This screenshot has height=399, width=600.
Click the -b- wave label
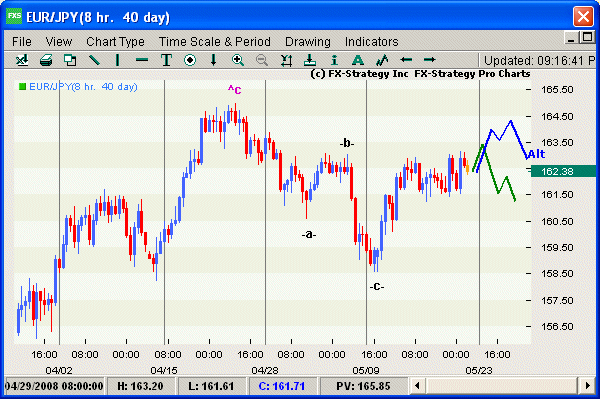click(x=347, y=143)
